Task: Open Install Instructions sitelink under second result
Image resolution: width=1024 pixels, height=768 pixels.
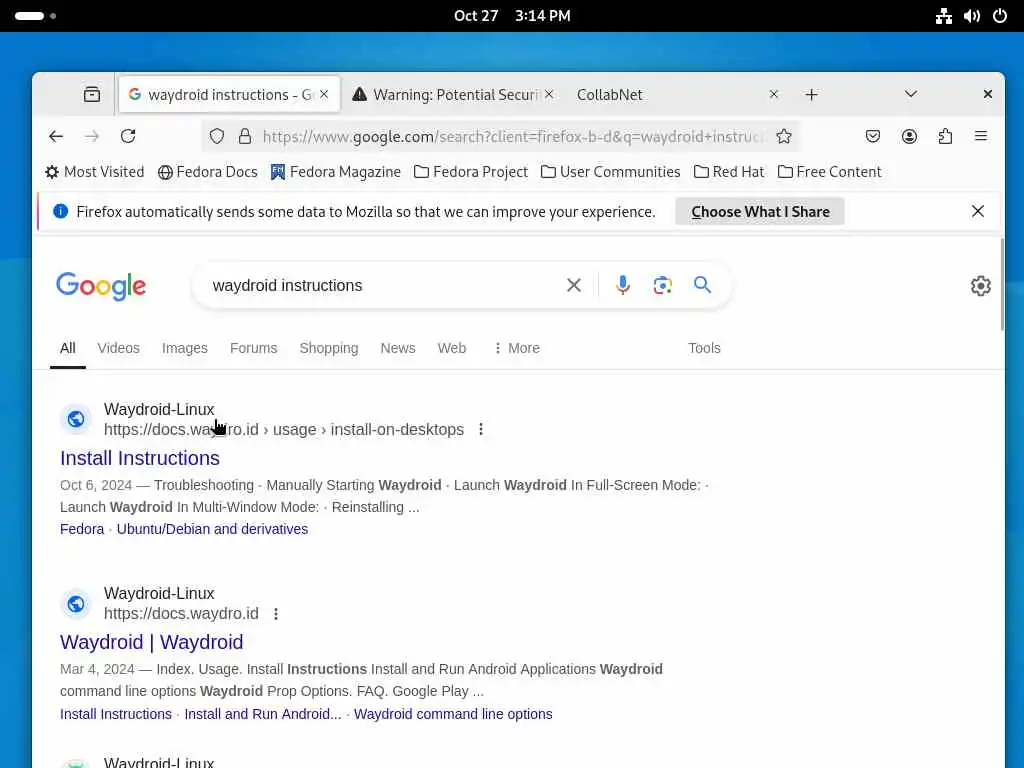Action: coord(116,714)
